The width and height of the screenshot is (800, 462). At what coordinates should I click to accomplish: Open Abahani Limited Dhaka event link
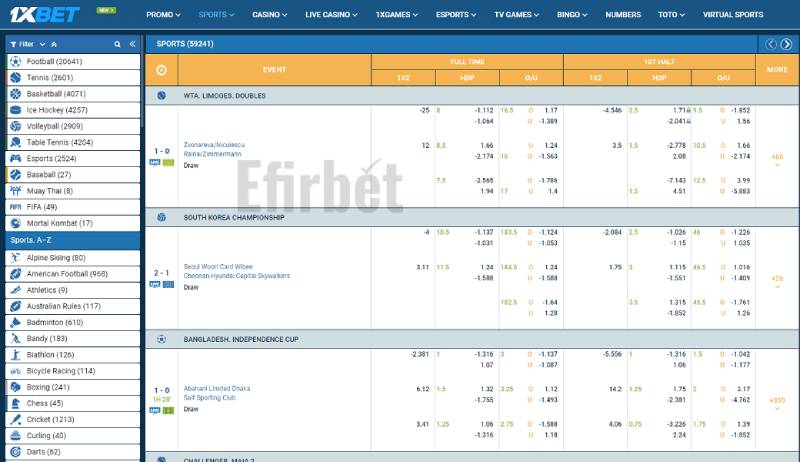pyautogui.click(x=217, y=388)
